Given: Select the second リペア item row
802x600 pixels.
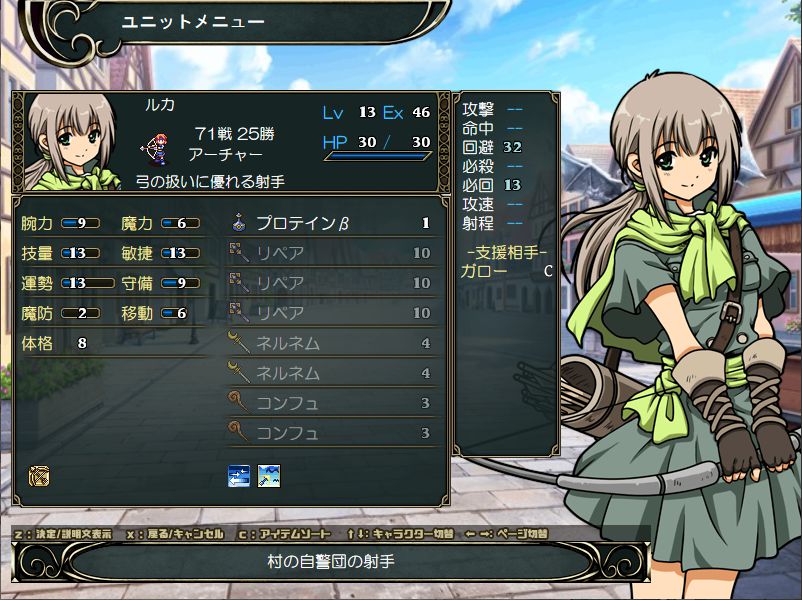Looking at the screenshot, I should coord(332,283).
